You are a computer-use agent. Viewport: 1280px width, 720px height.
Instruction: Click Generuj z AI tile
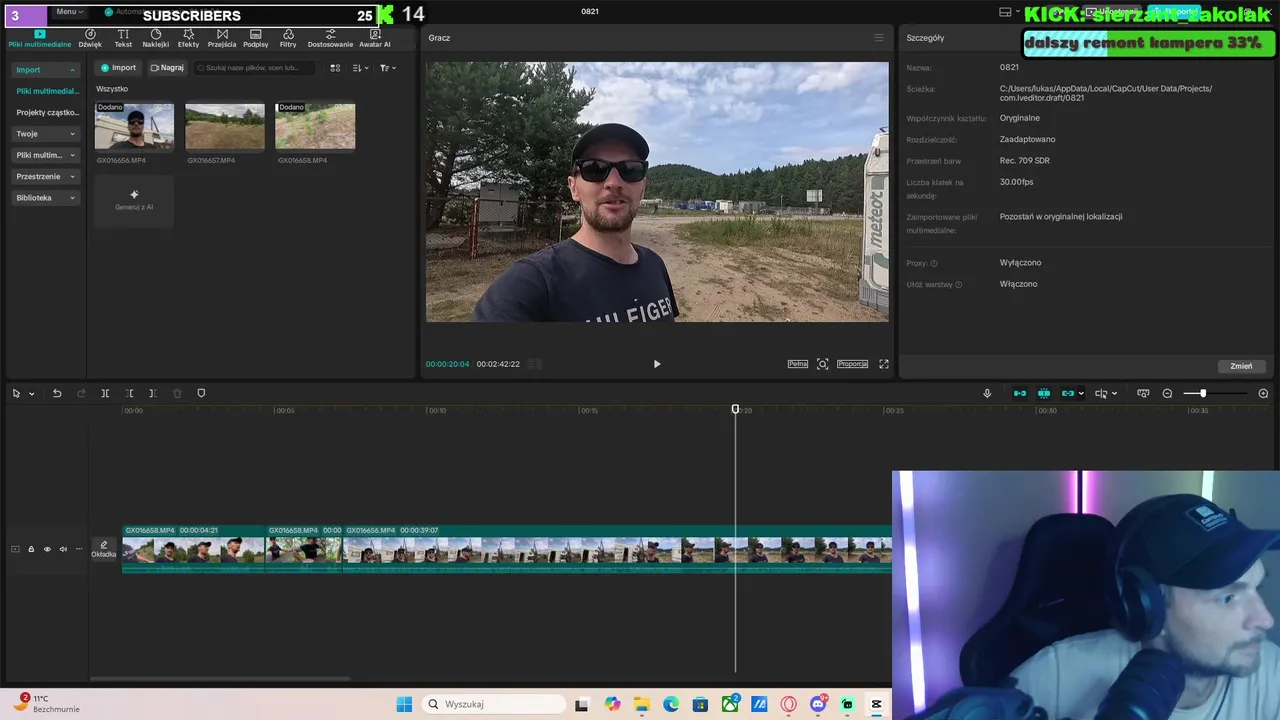[134, 200]
